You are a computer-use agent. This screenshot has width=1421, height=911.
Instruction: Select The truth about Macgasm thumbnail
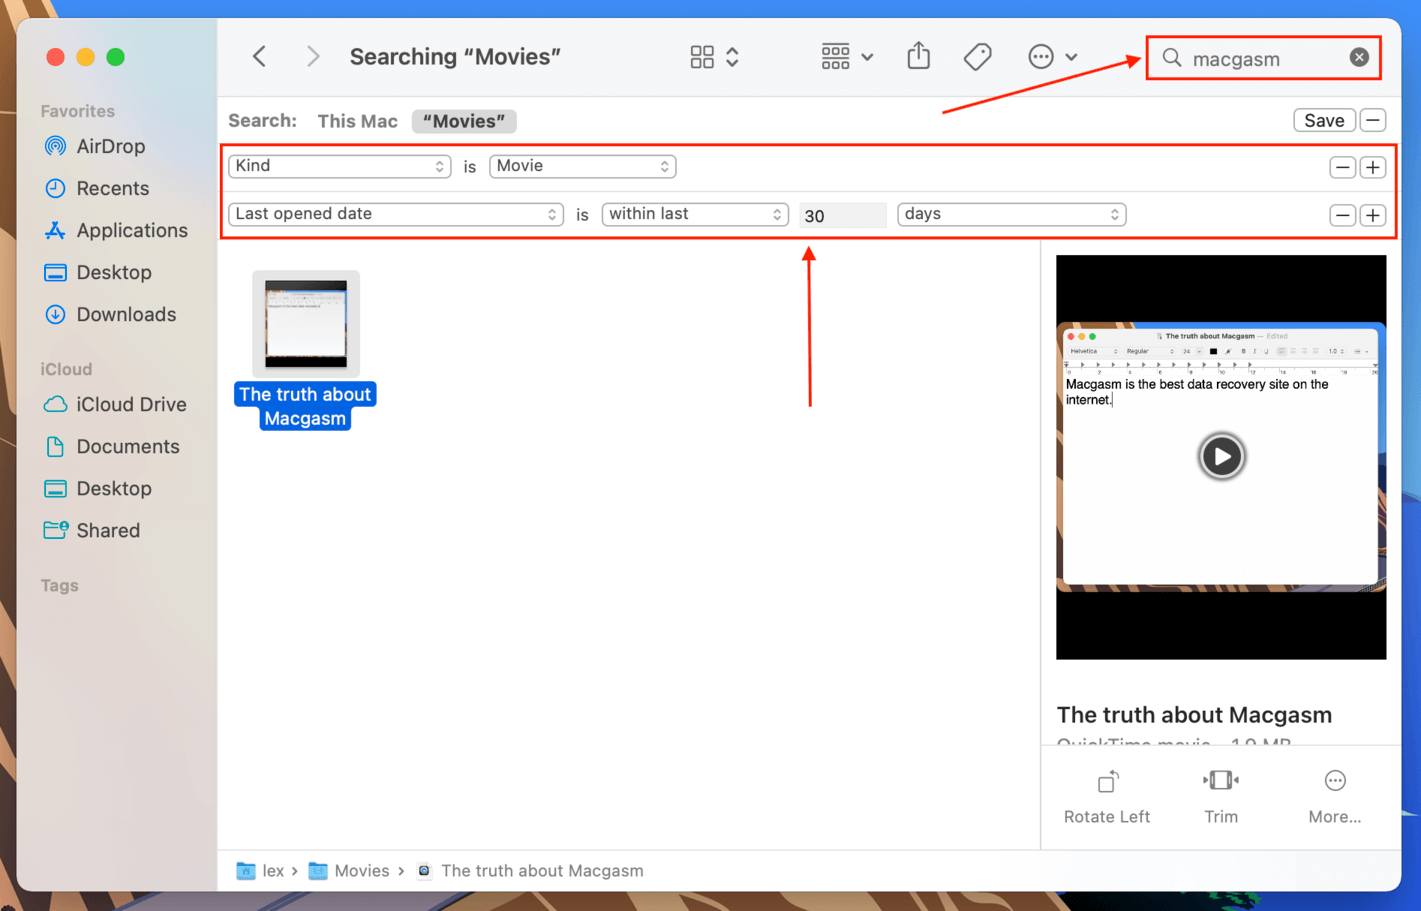click(306, 324)
